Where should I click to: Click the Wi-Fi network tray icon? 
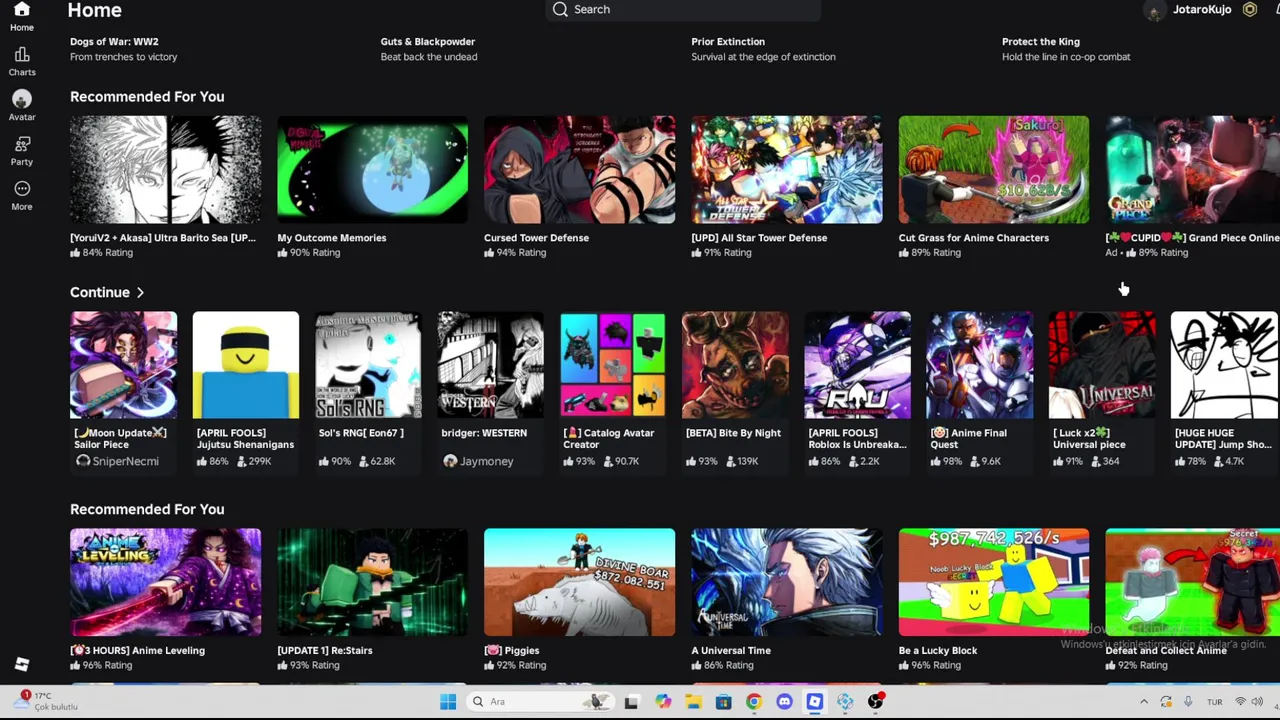pos(1241,702)
